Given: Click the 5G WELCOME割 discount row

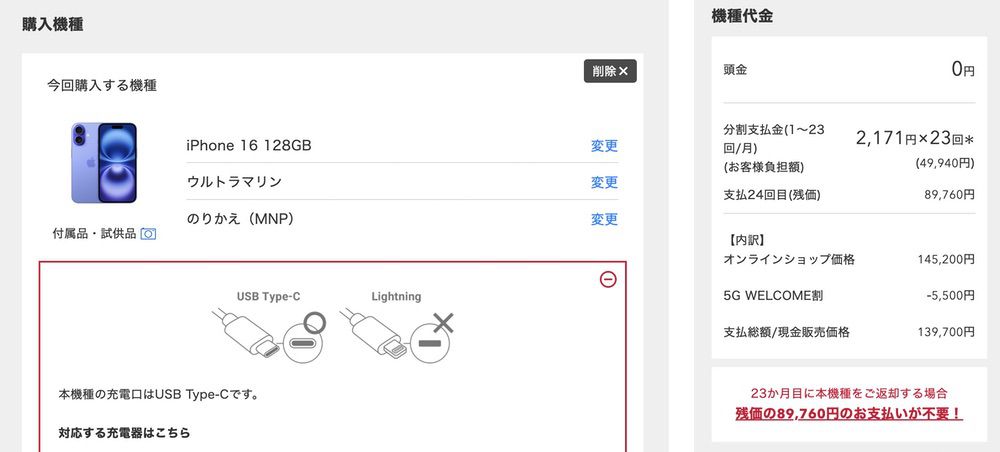Looking at the screenshot, I should click(x=848, y=296).
